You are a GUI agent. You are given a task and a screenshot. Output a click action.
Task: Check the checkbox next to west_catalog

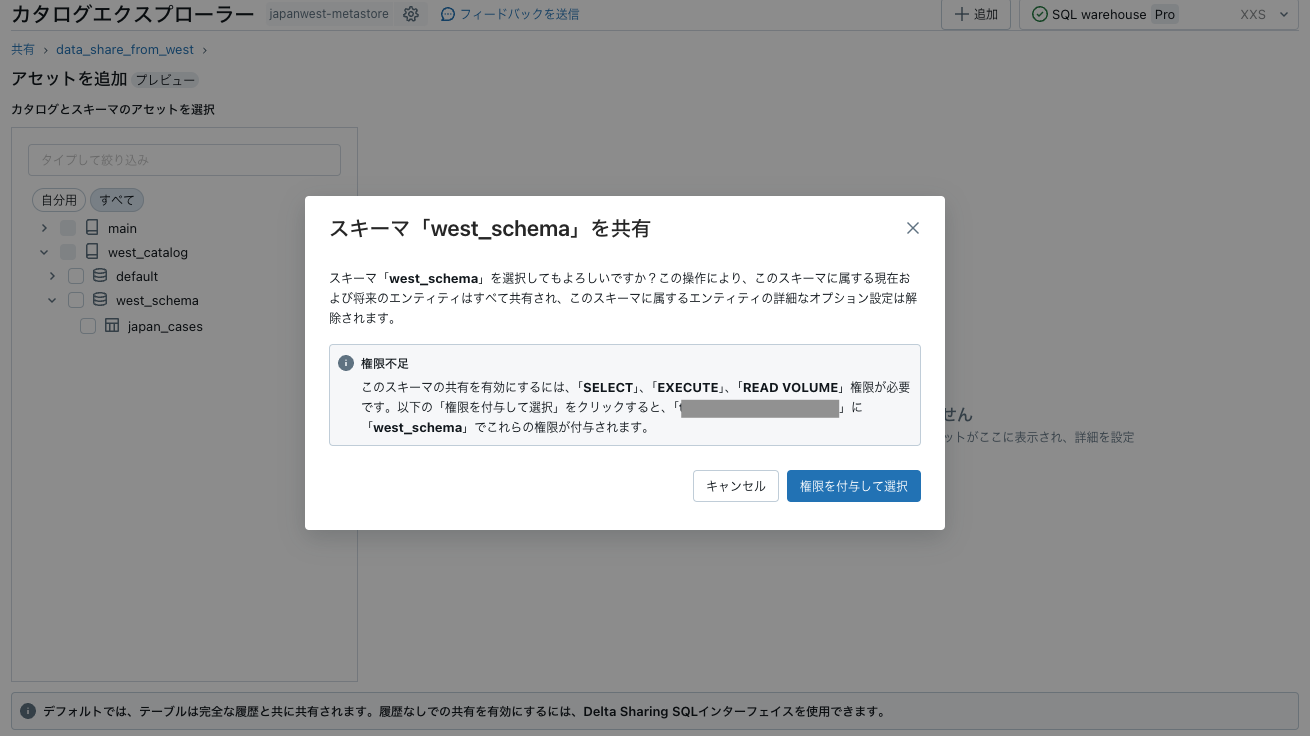click(67, 252)
